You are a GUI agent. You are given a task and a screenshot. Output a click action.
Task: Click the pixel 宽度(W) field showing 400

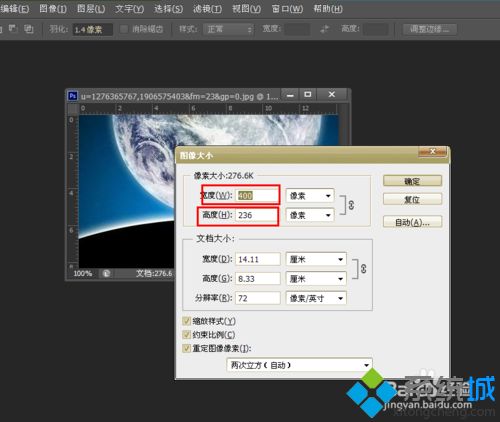(x=258, y=196)
